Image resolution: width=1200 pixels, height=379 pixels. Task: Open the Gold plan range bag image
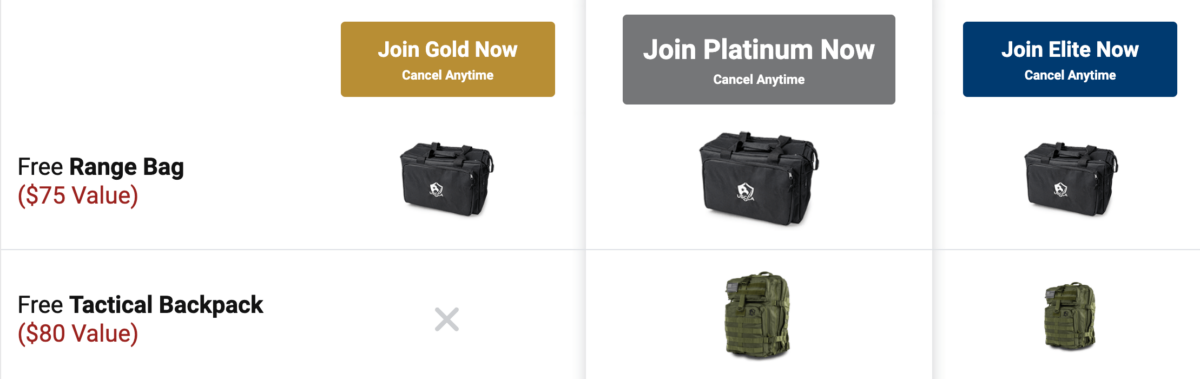tap(447, 177)
